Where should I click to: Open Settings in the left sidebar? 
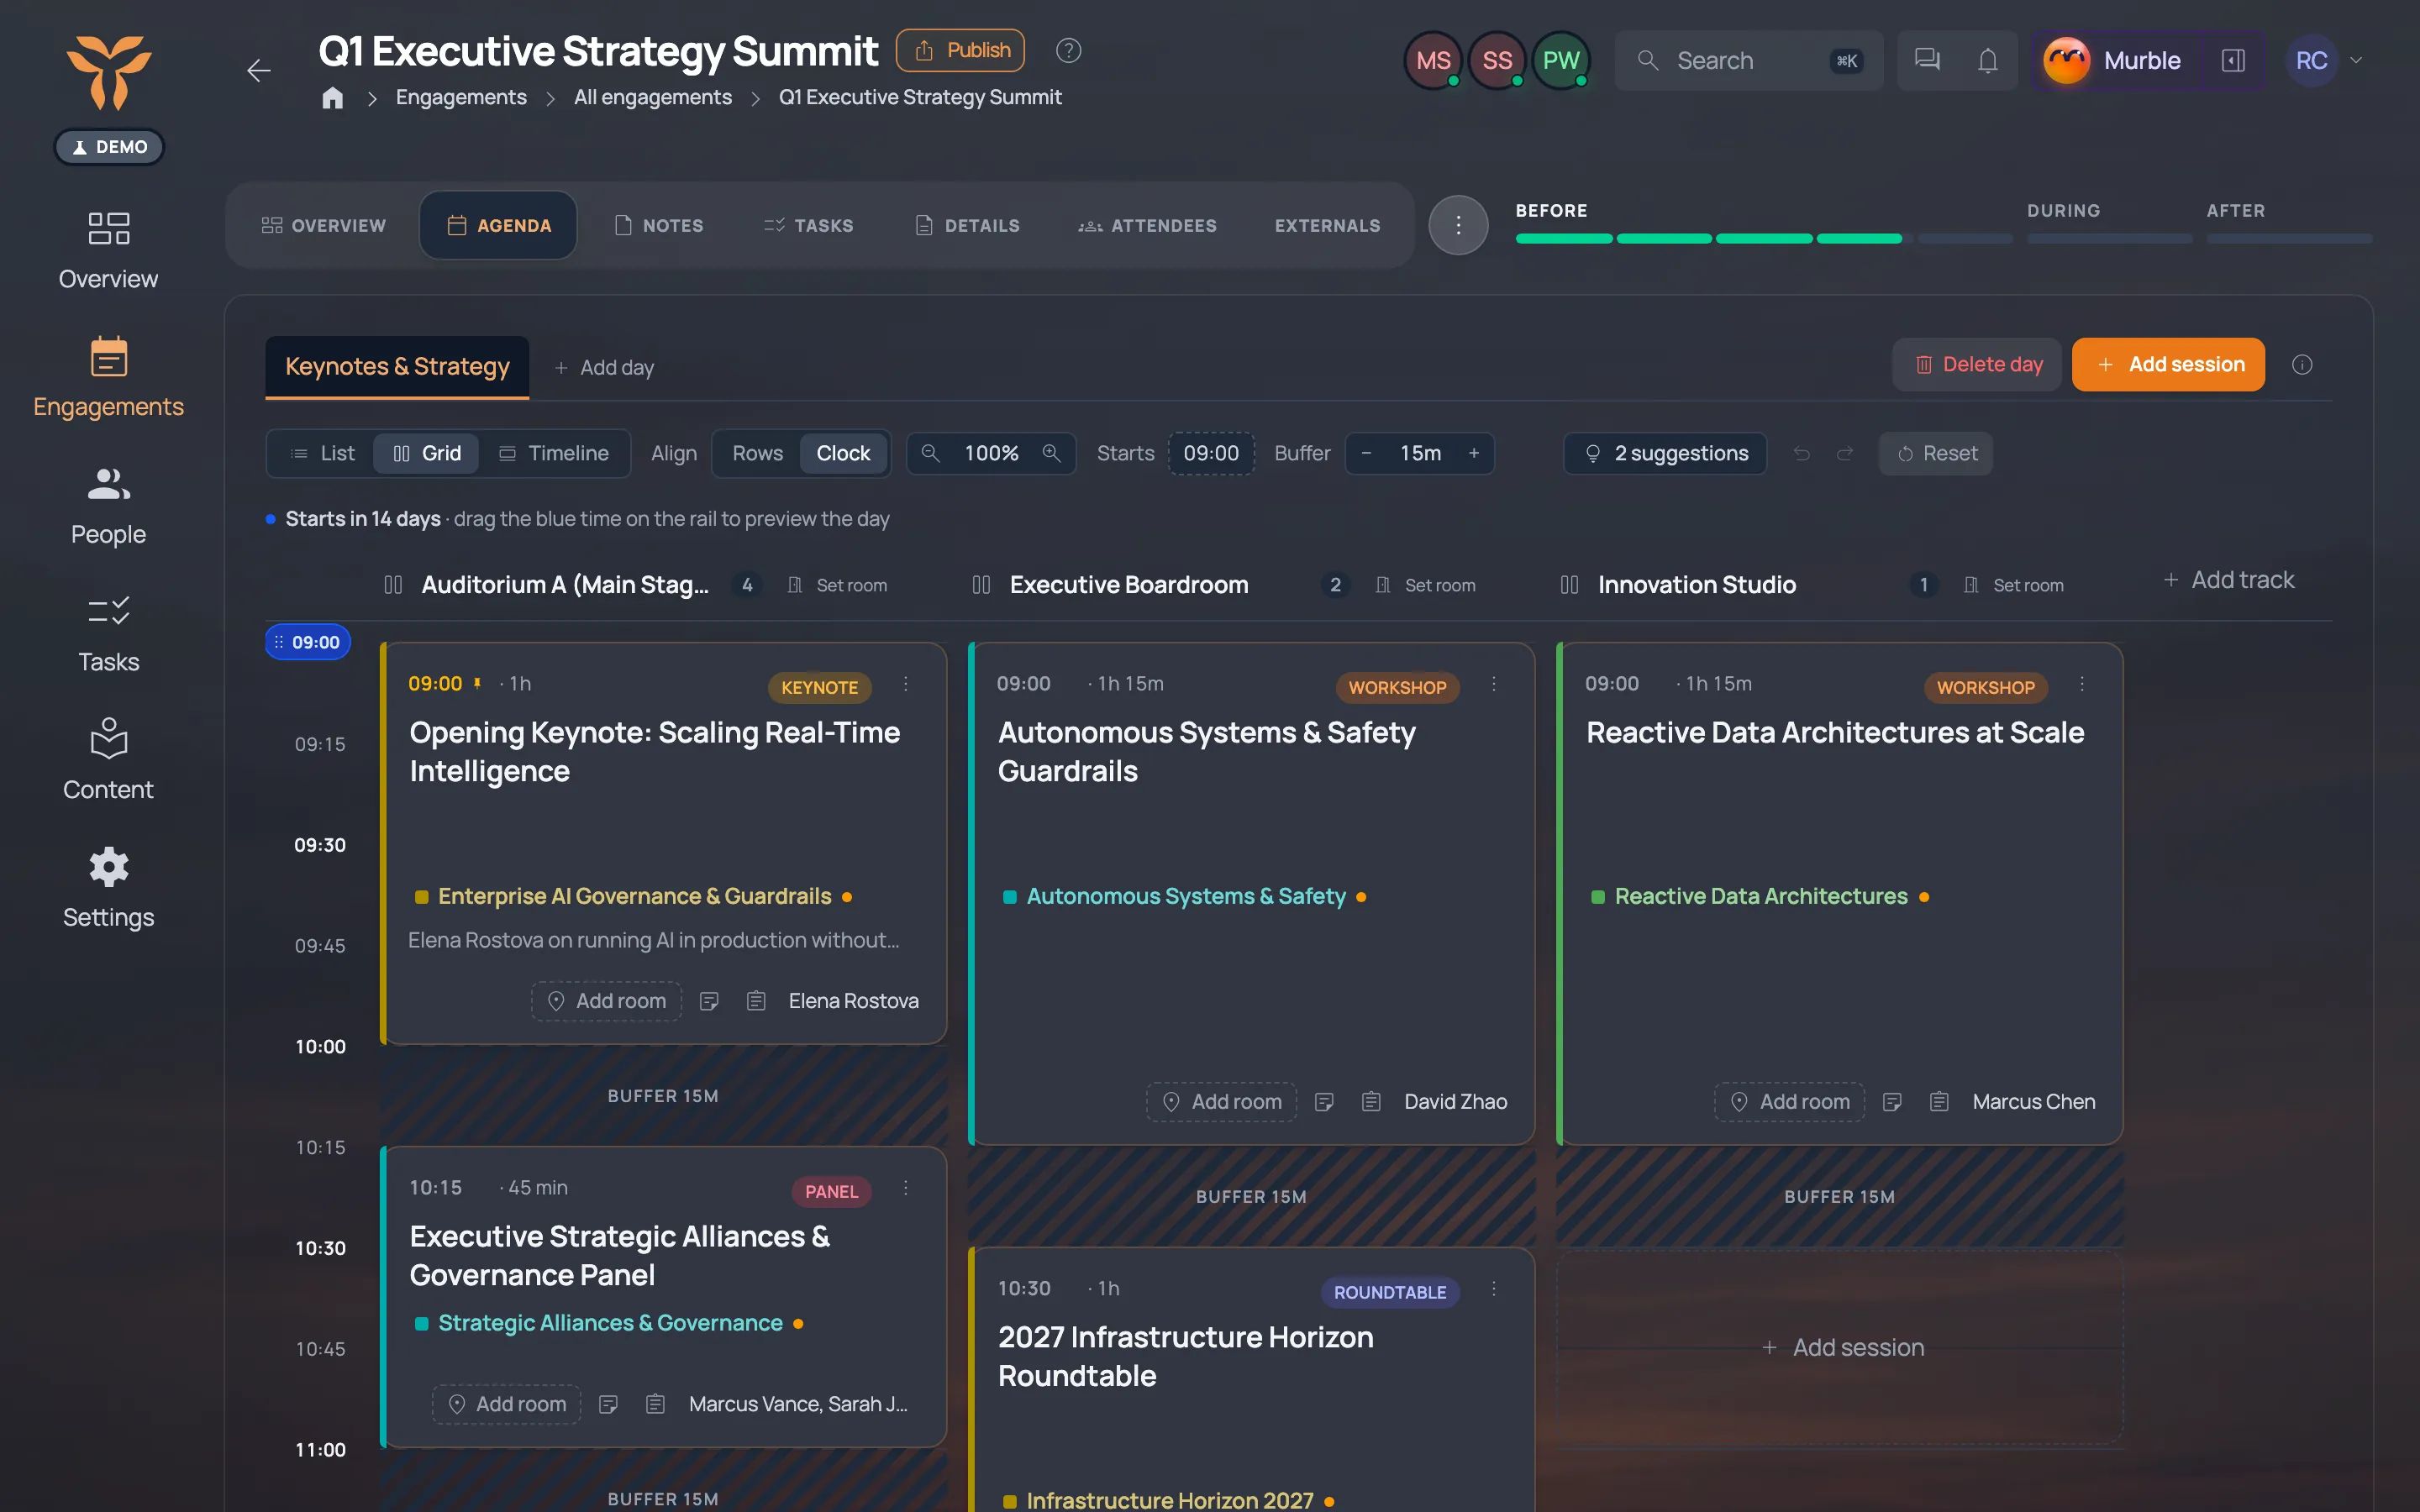(x=108, y=888)
